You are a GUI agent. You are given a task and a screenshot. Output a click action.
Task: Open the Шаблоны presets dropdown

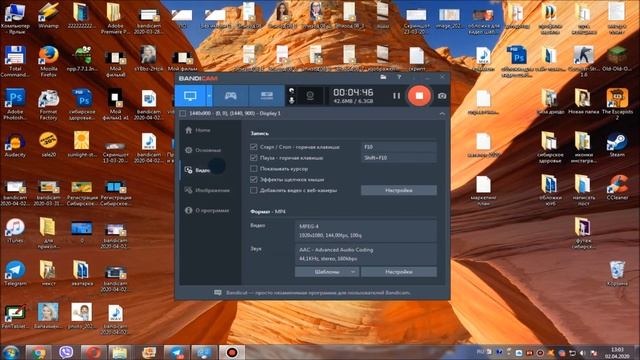[x=327, y=272]
